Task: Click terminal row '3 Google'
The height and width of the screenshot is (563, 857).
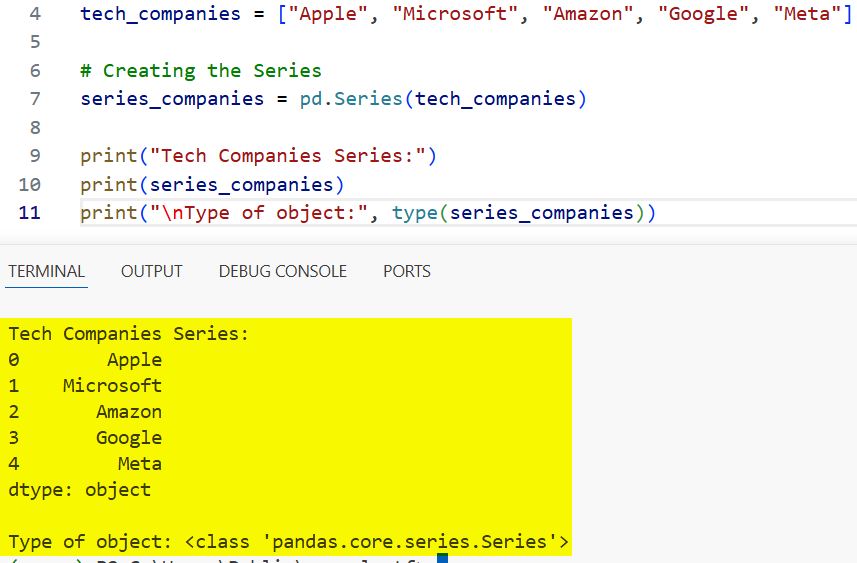Action: click(85, 438)
